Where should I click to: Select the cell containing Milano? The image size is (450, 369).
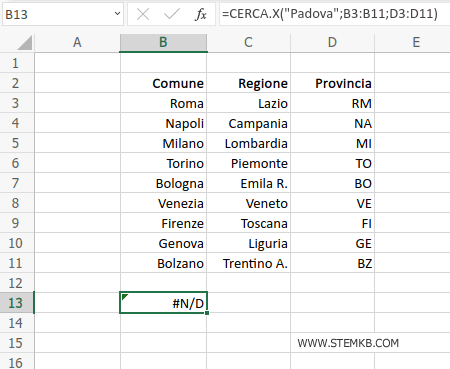click(x=164, y=143)
